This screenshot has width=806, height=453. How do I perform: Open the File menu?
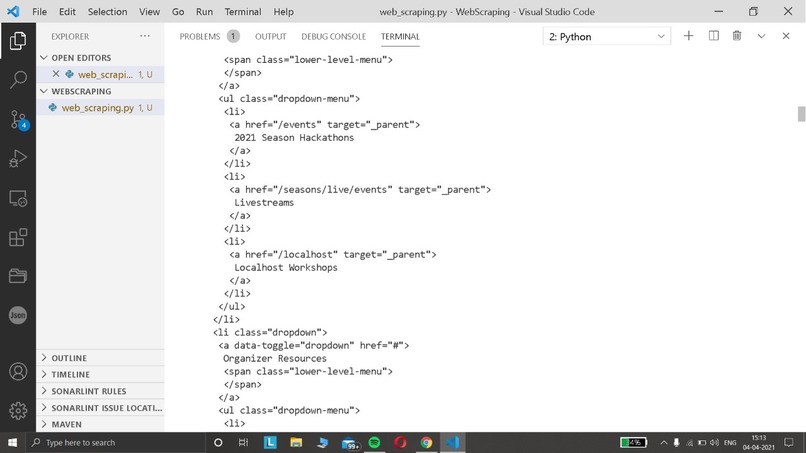click(39, 11)
